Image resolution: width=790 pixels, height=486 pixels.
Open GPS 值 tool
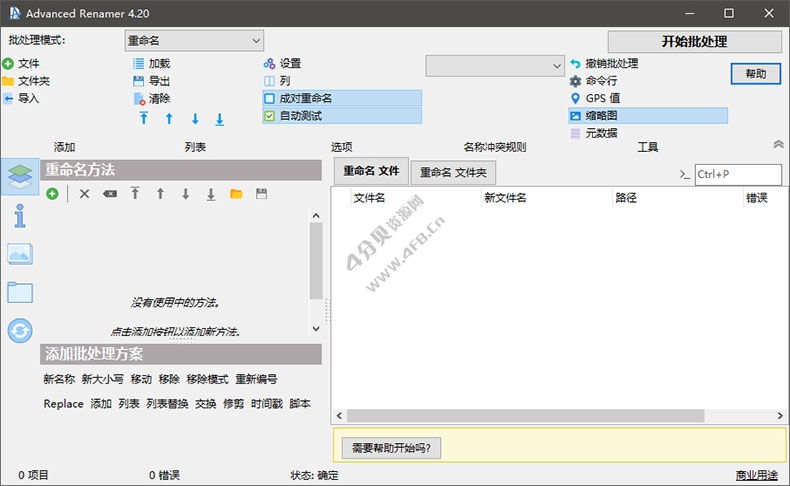pos(575,98)
